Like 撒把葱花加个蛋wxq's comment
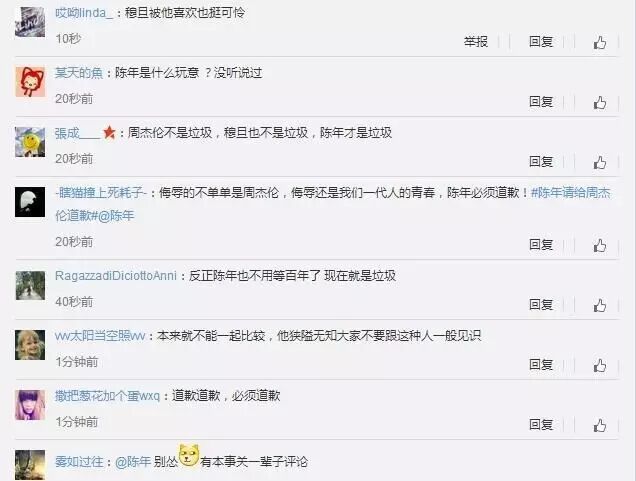 coord(600,425)
